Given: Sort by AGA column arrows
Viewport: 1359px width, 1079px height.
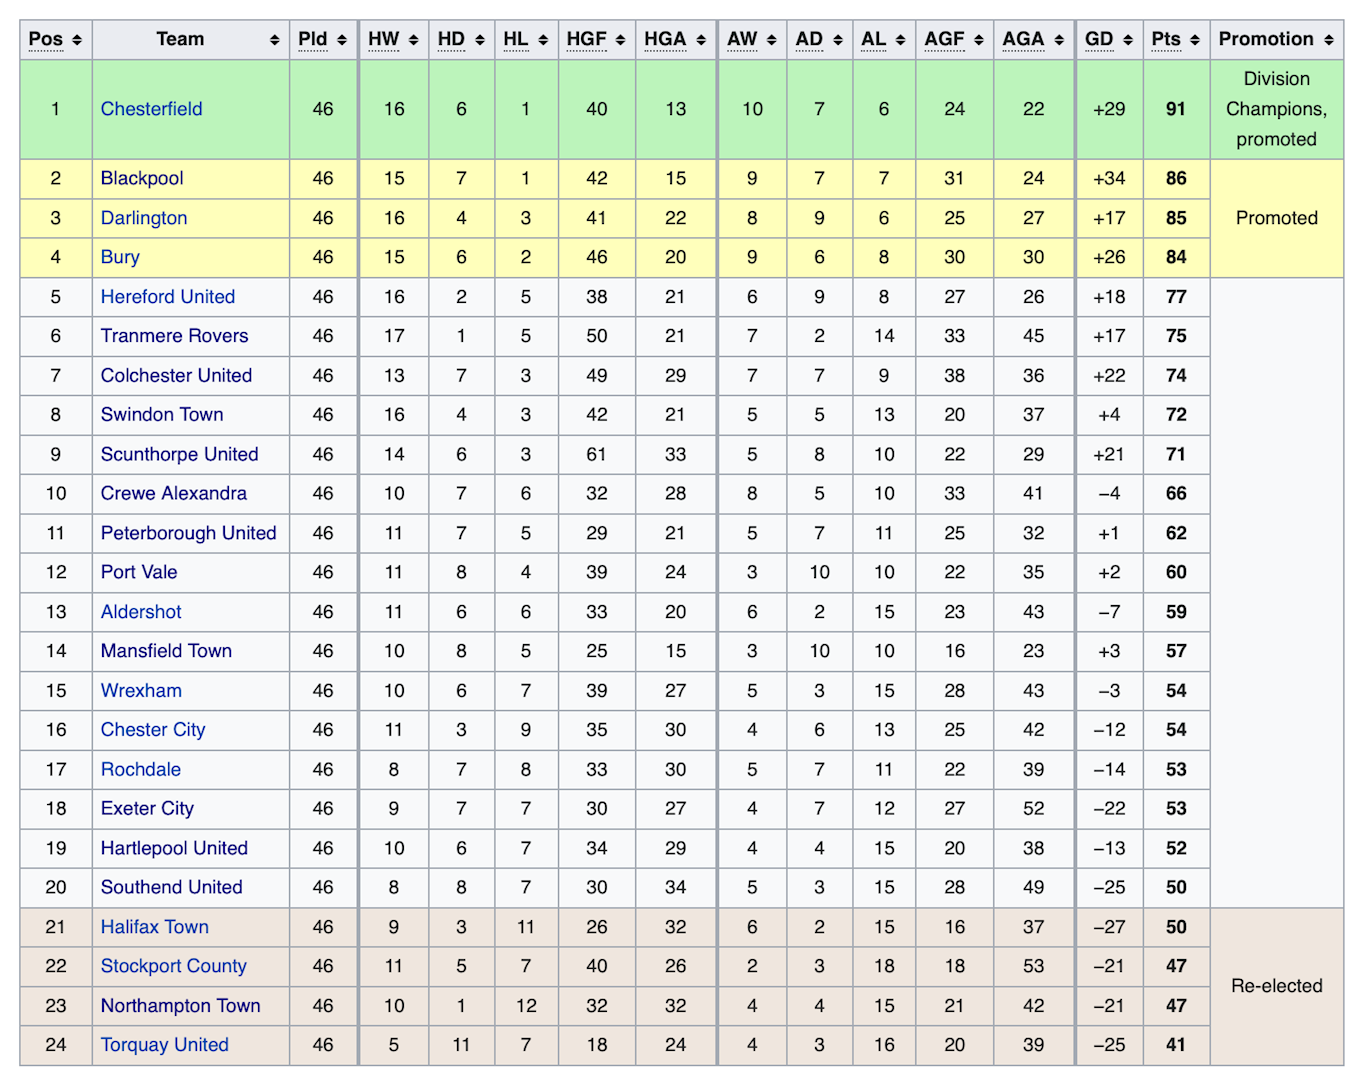Looking at the screenshot, I should click(1059, 40).
